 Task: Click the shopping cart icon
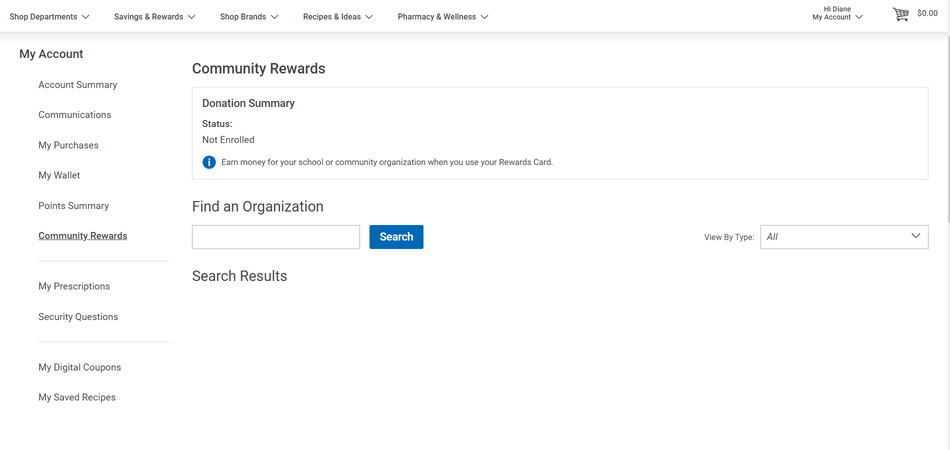[x=901, y=14]
